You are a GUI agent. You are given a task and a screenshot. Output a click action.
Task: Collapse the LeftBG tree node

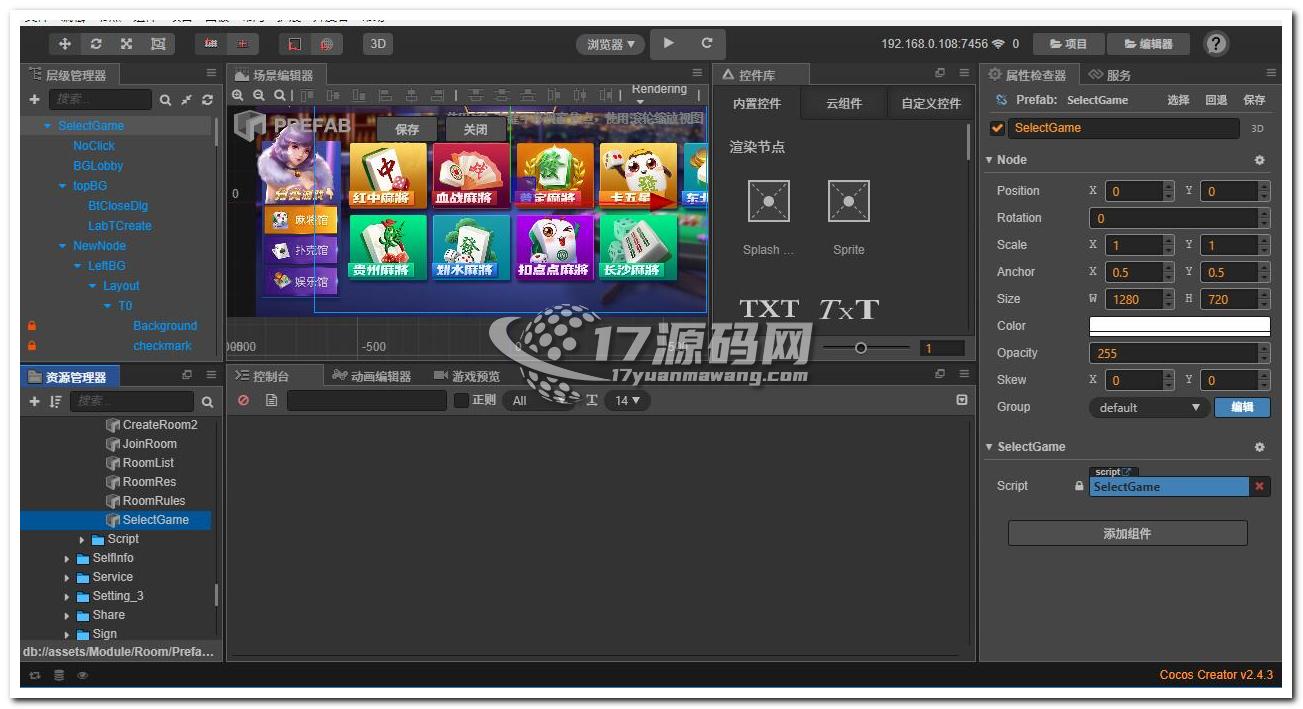pos(78,266)
